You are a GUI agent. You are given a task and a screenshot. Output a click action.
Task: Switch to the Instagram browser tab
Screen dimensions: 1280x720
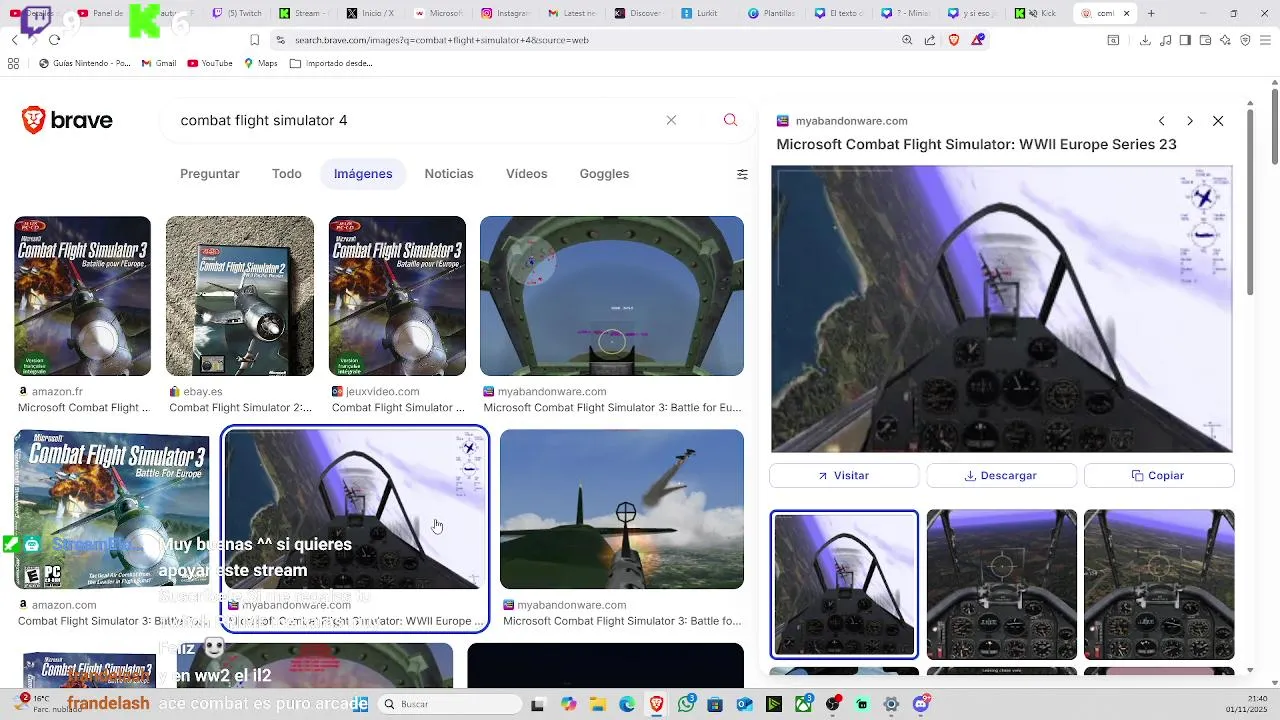505,13
